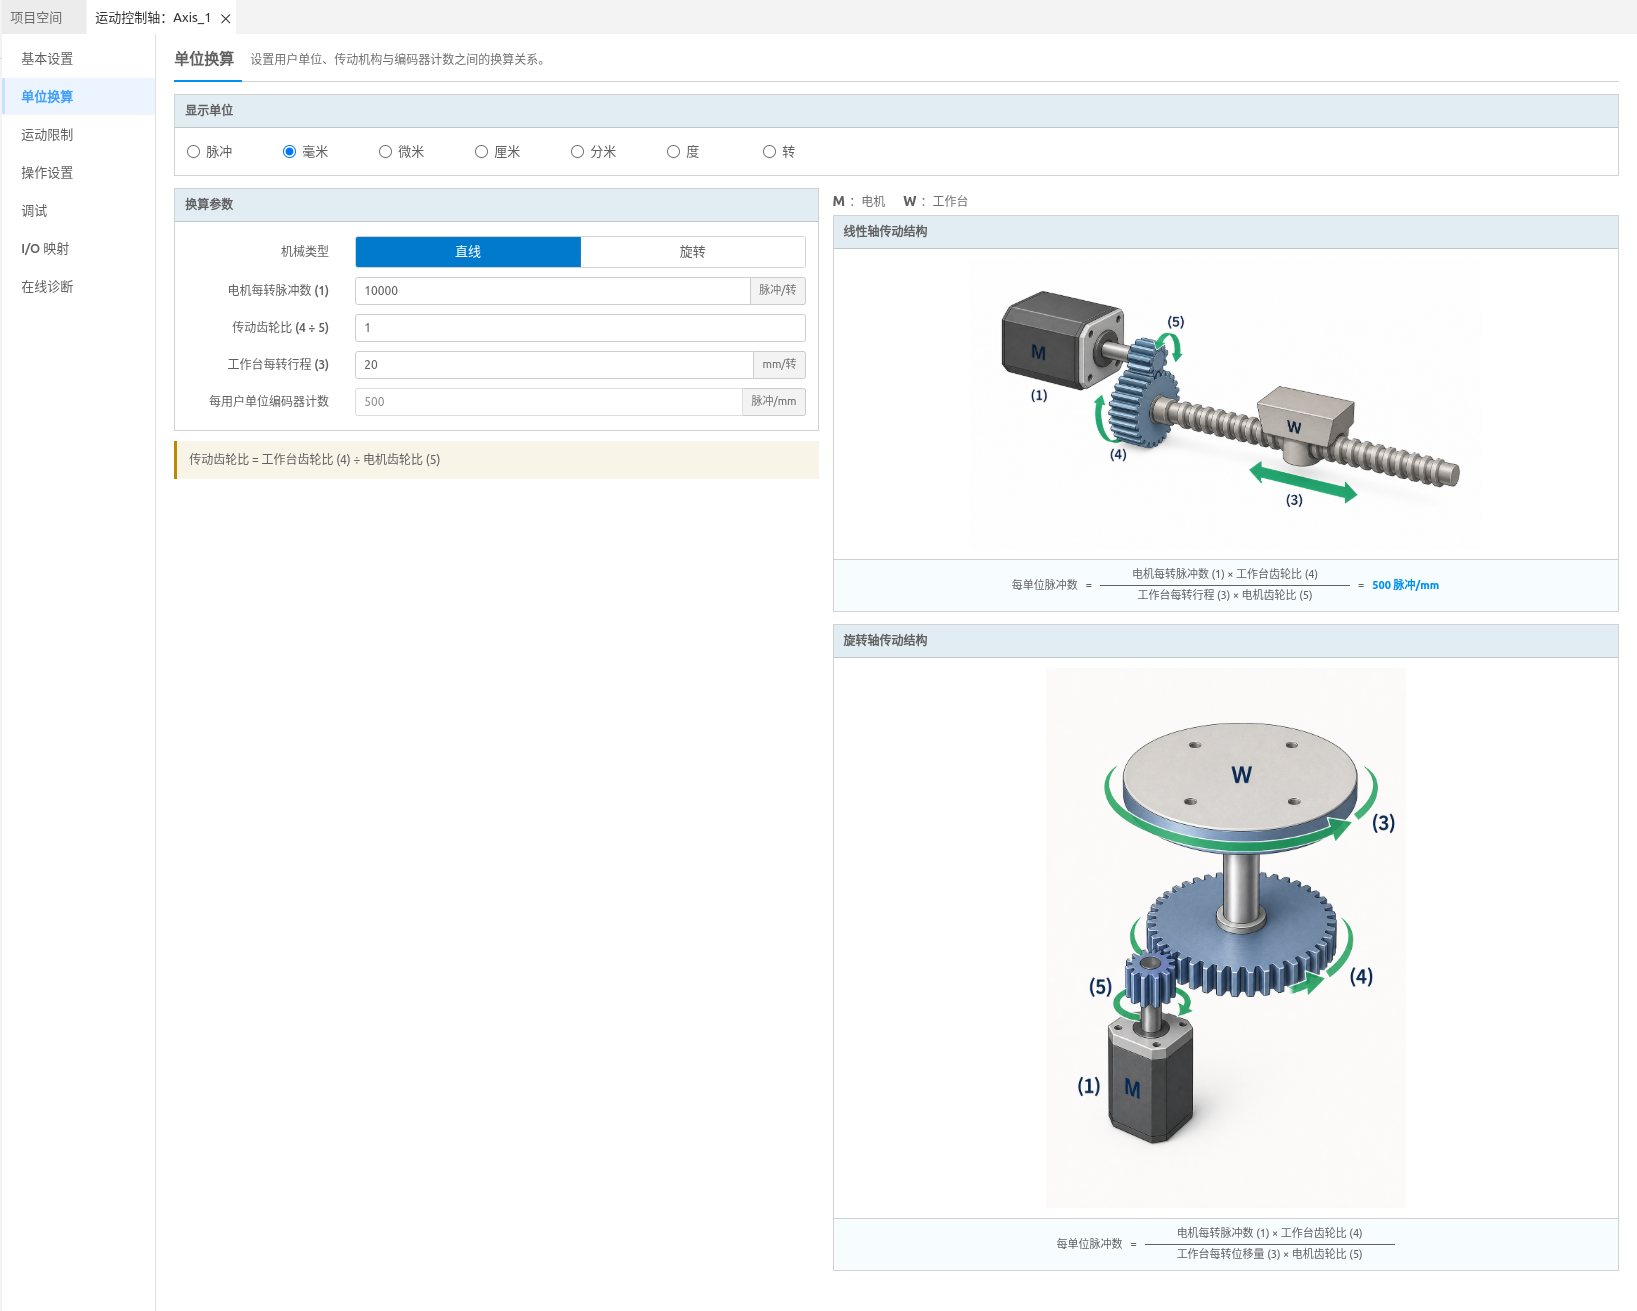Choose 直线 mechanical type
This screenshot has width=1637, height=1311.
click(468, 252)
